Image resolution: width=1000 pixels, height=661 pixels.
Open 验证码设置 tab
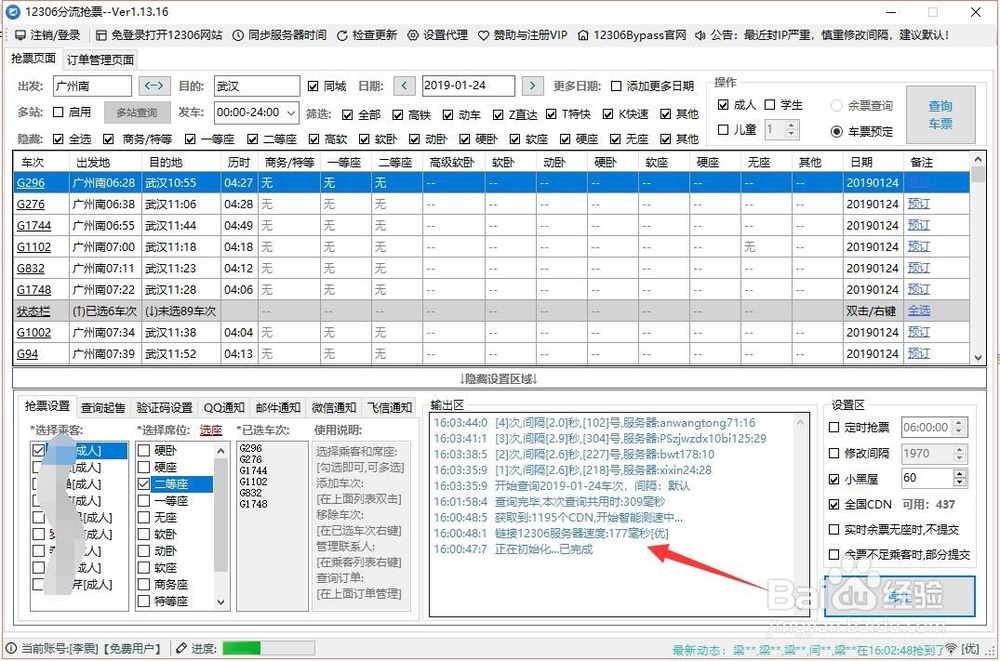(x=165, y=408)
